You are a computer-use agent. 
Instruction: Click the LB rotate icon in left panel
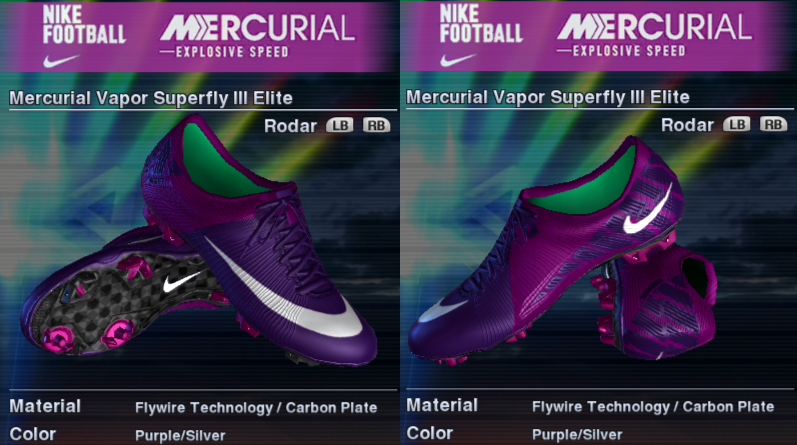(340, 125)
